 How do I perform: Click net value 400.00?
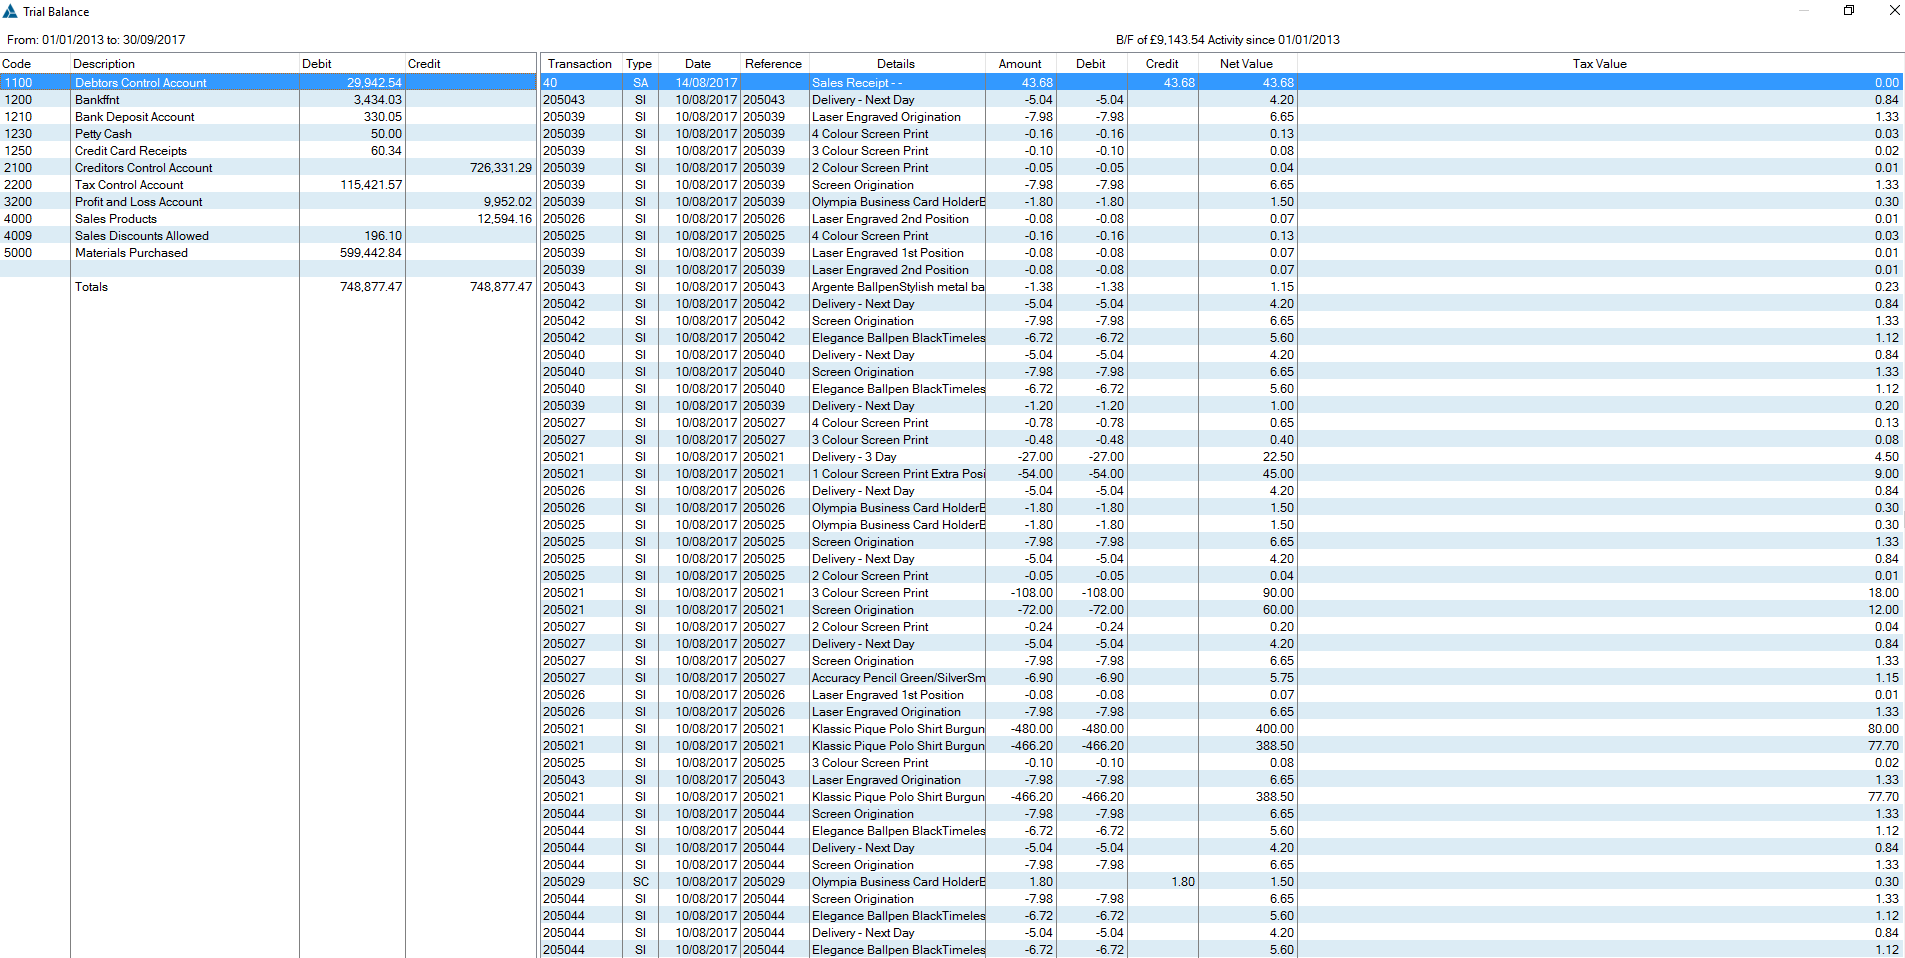[x=1275, y=729]
